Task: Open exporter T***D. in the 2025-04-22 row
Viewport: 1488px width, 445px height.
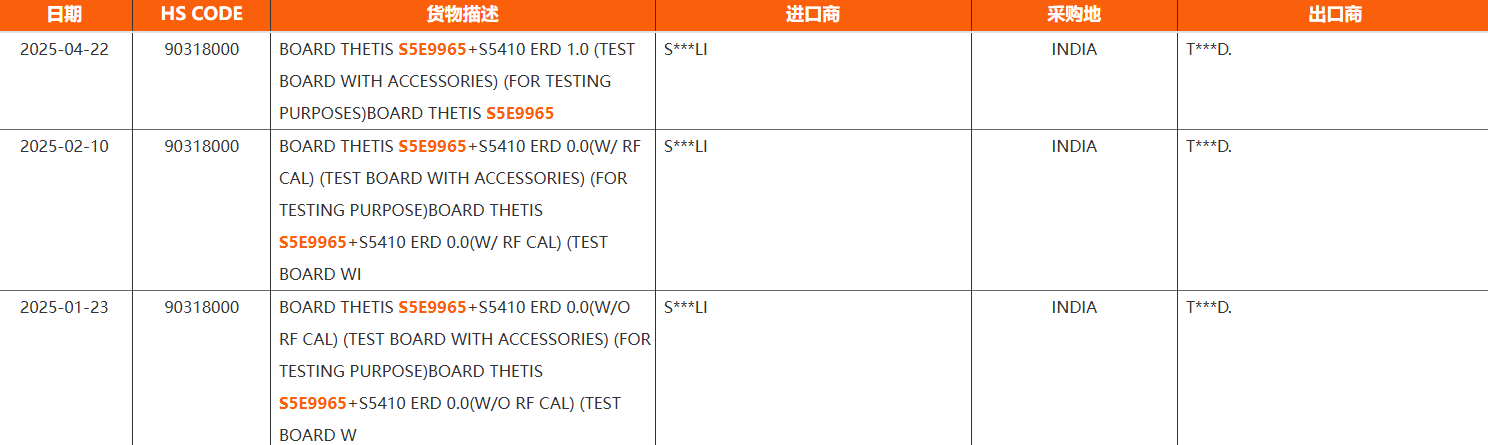Action: [x=1208, y=49]
